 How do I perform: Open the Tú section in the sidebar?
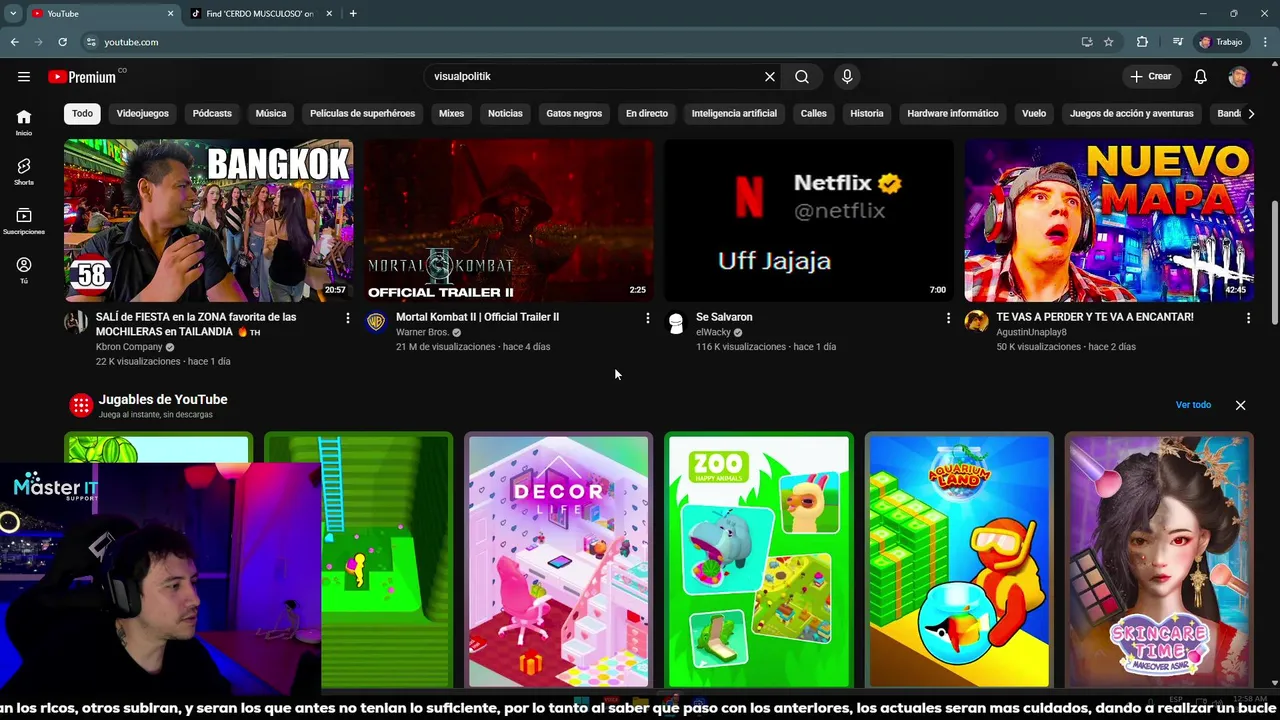24,270
